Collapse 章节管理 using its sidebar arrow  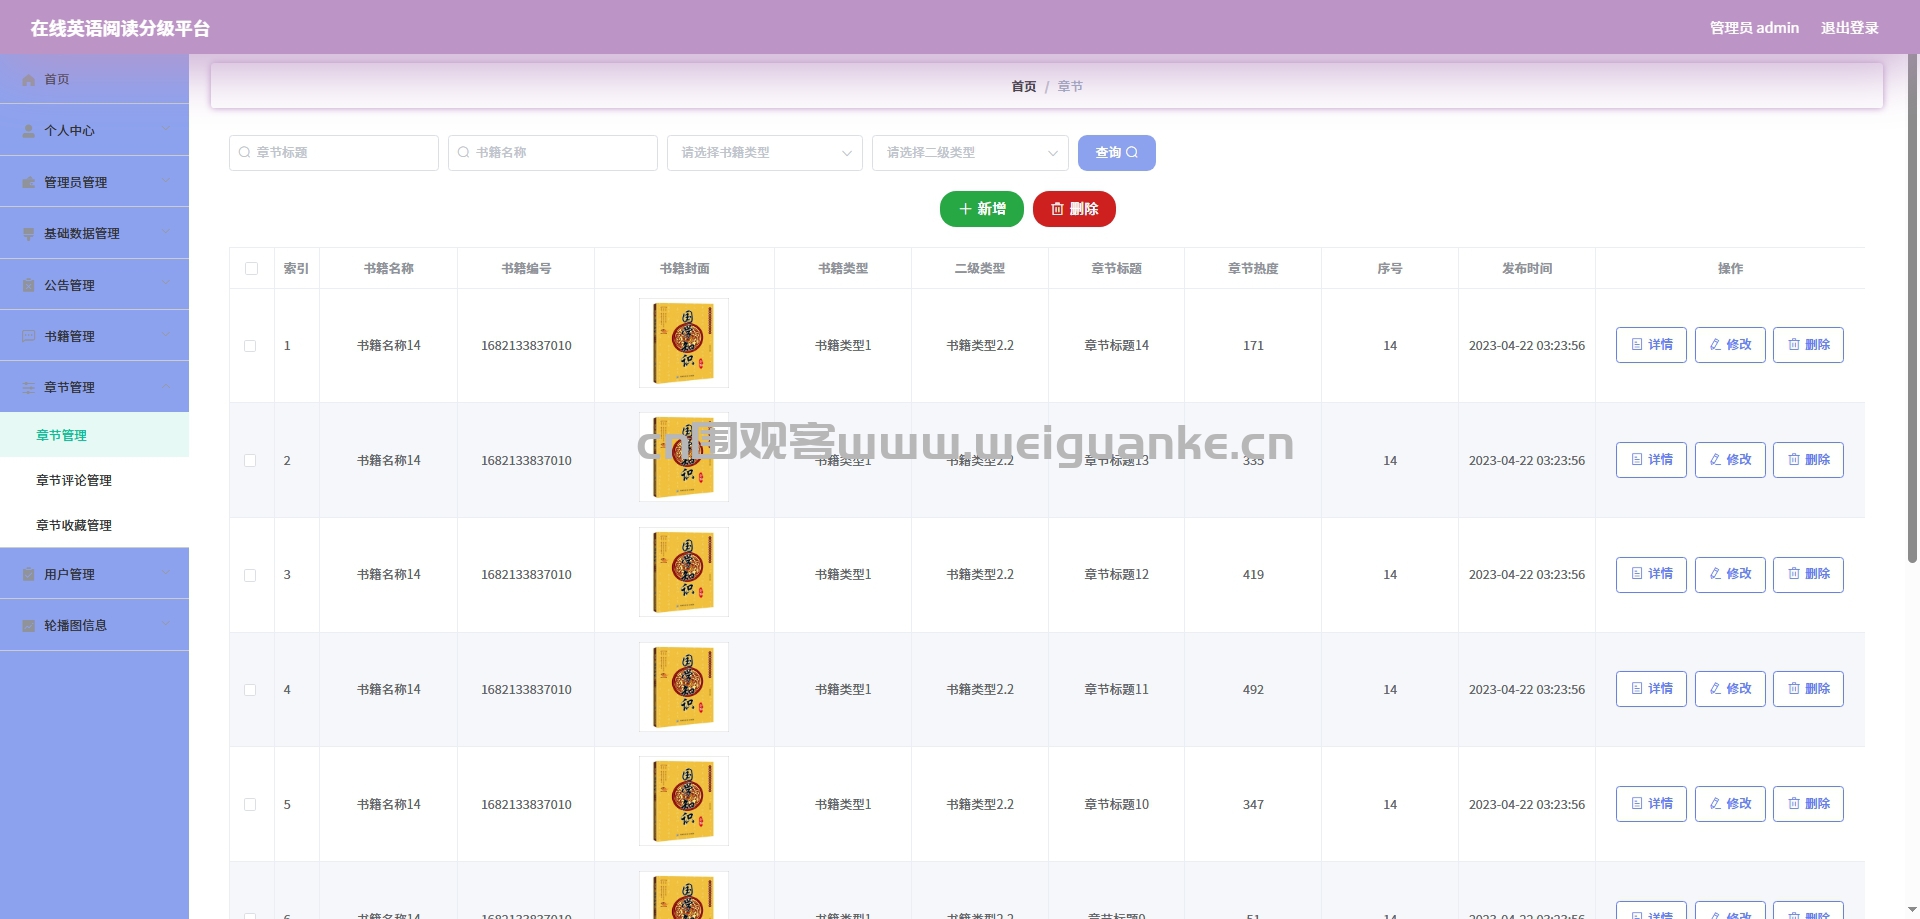167,386
